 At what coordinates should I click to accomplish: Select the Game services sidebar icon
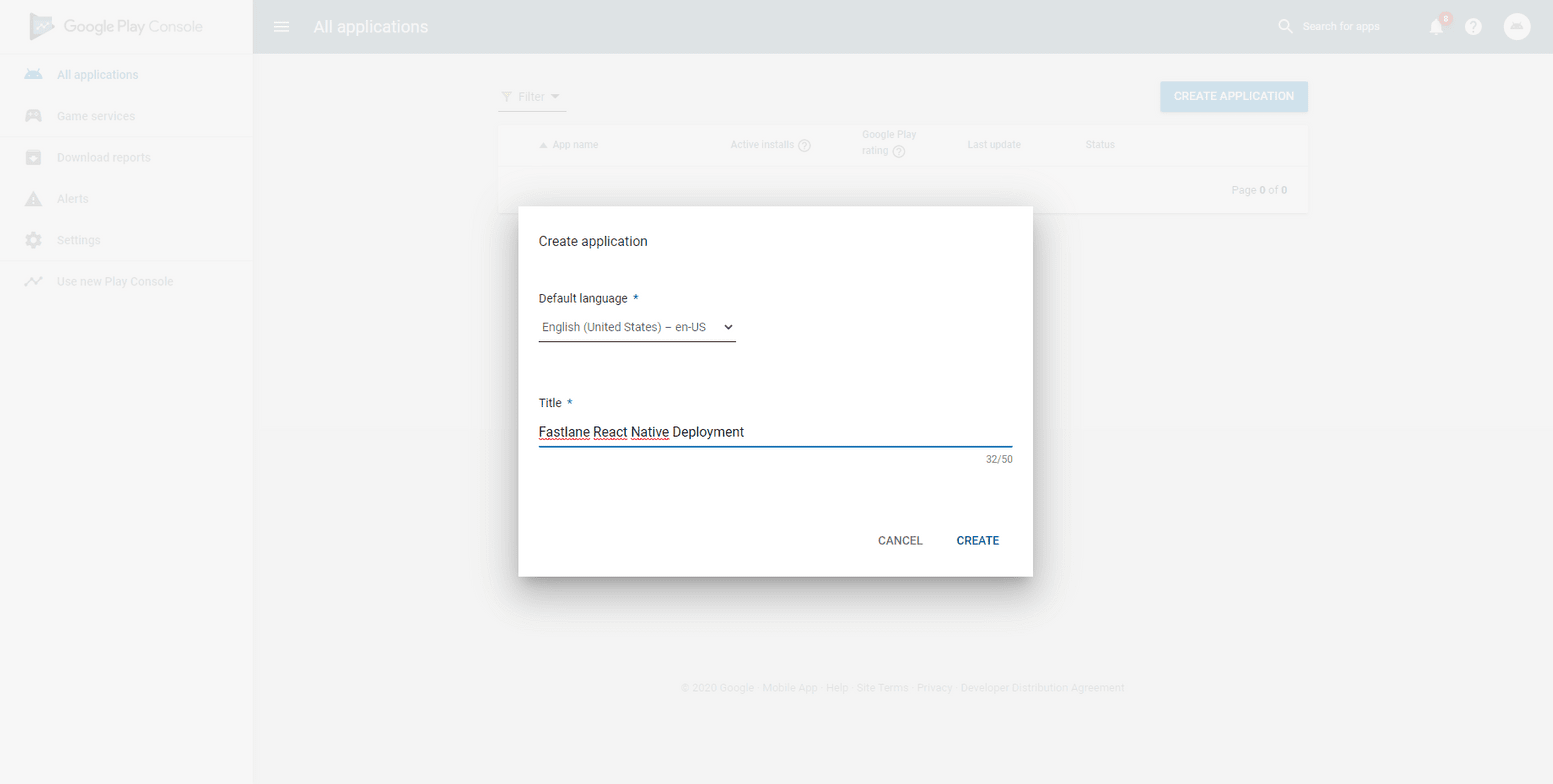[33, 115]
